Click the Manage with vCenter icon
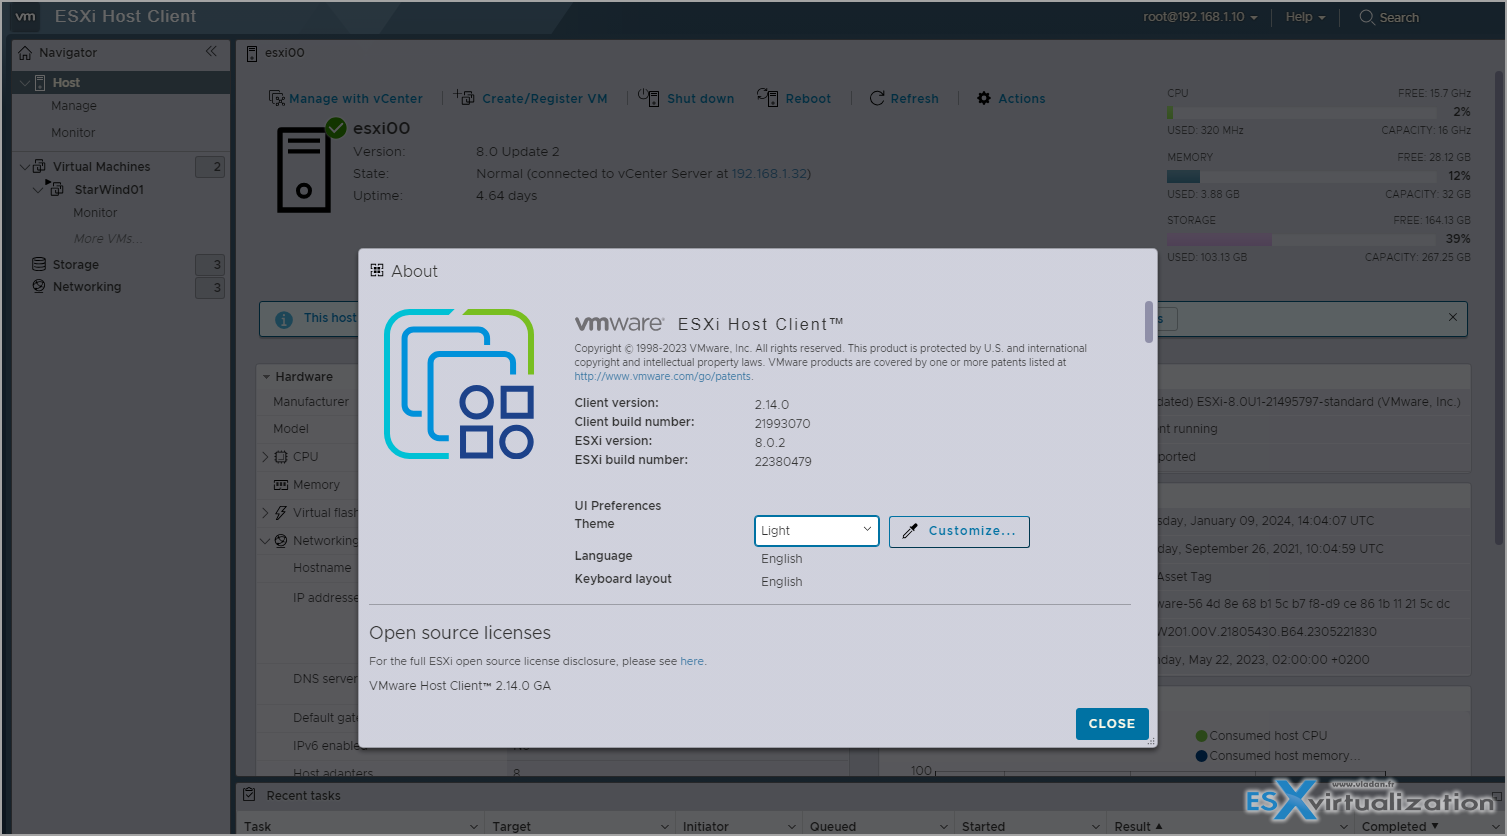 (x=277, y=98)
